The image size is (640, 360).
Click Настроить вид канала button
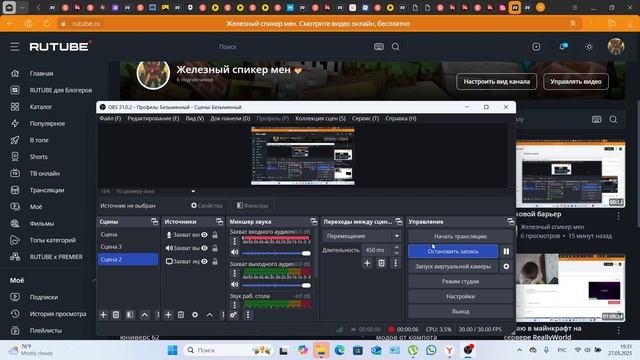pos(497,82)
